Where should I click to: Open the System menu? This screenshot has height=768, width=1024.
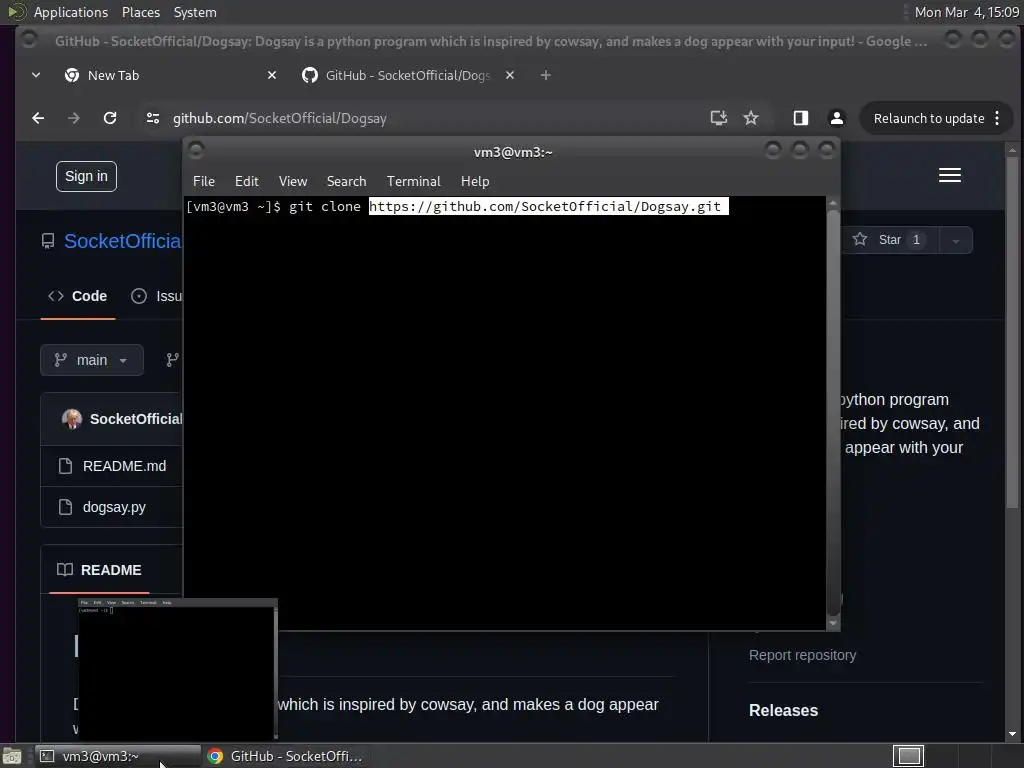click(195, 12)
